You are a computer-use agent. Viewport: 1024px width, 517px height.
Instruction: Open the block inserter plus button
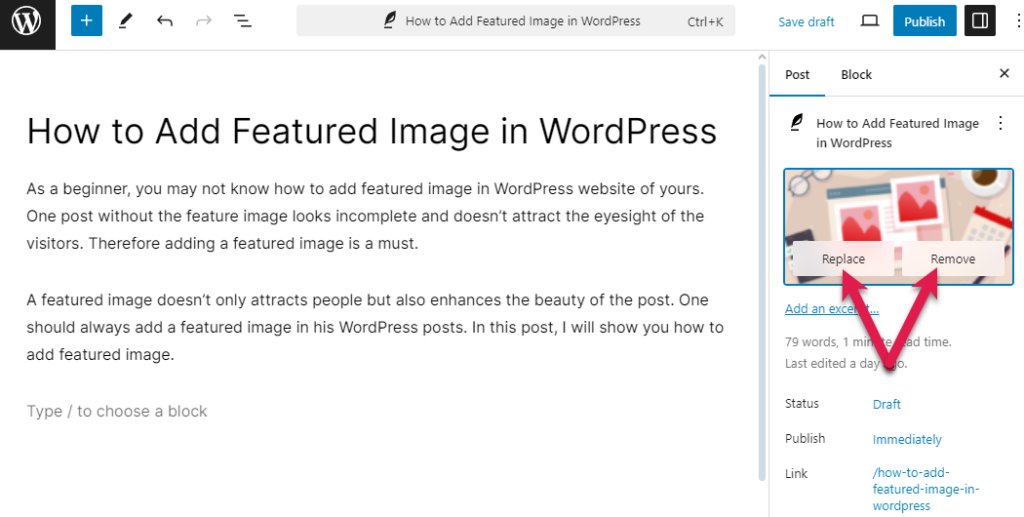point(86,21)
